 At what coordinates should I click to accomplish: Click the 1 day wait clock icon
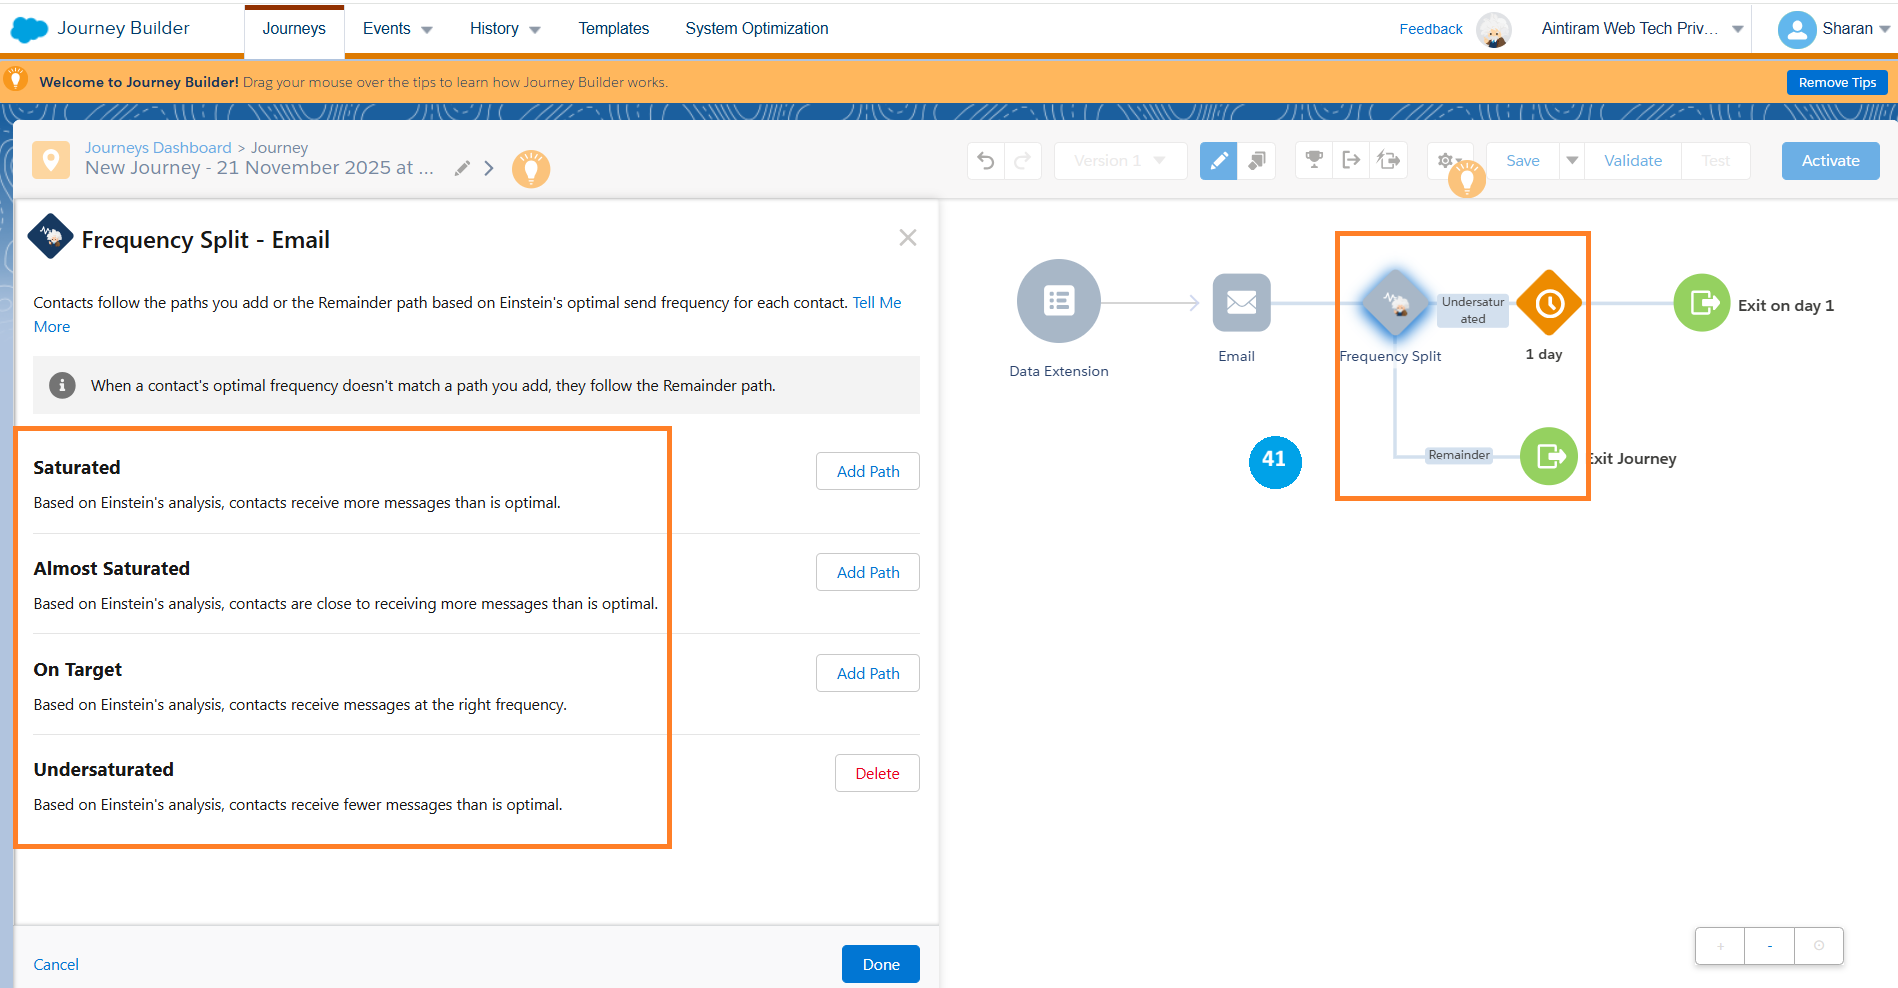tap(1549, 303)
